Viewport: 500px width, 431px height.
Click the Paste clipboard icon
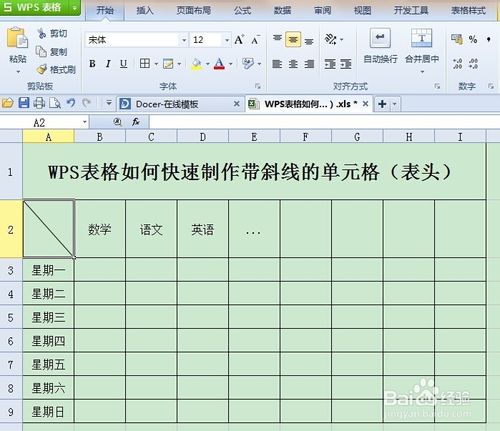pyautogui.click(x=17, y=38)
